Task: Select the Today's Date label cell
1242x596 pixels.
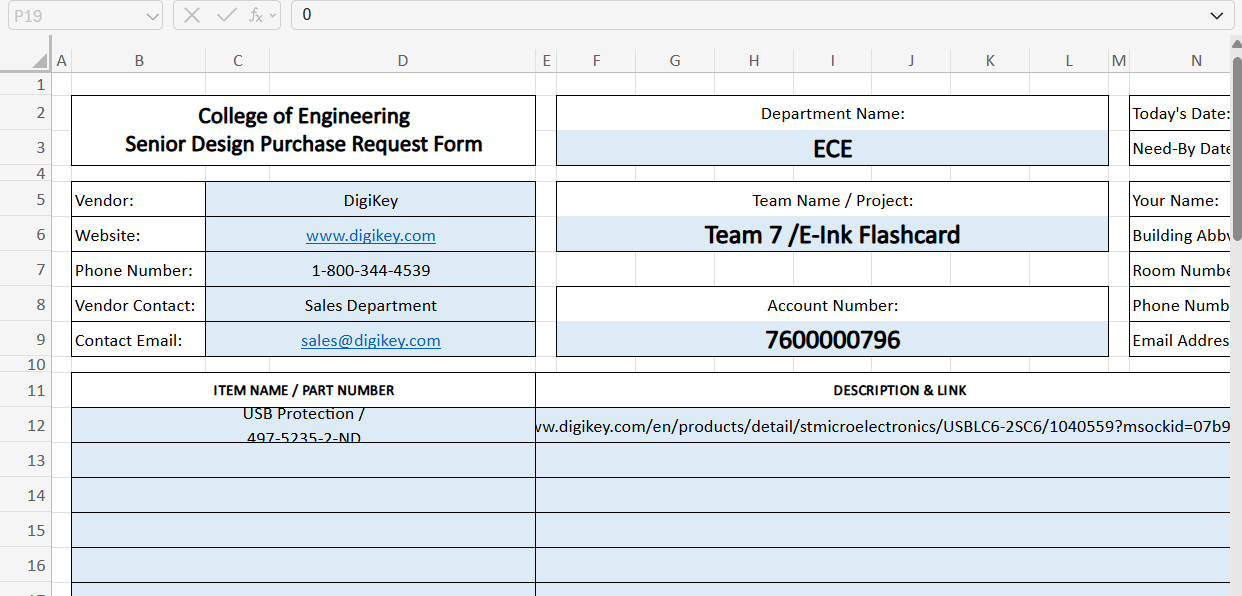Action: pos(1180,113)
